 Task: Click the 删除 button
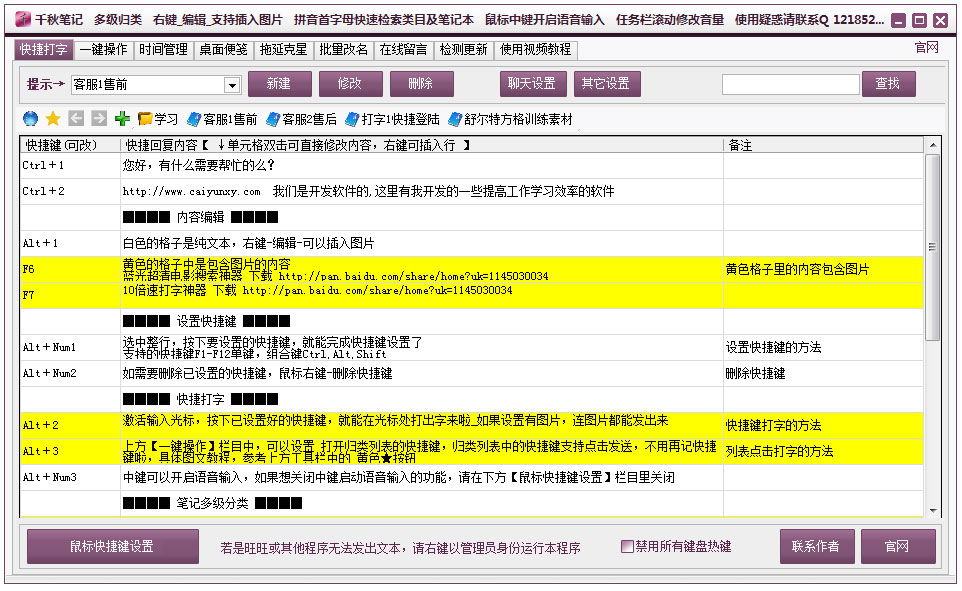421,84
